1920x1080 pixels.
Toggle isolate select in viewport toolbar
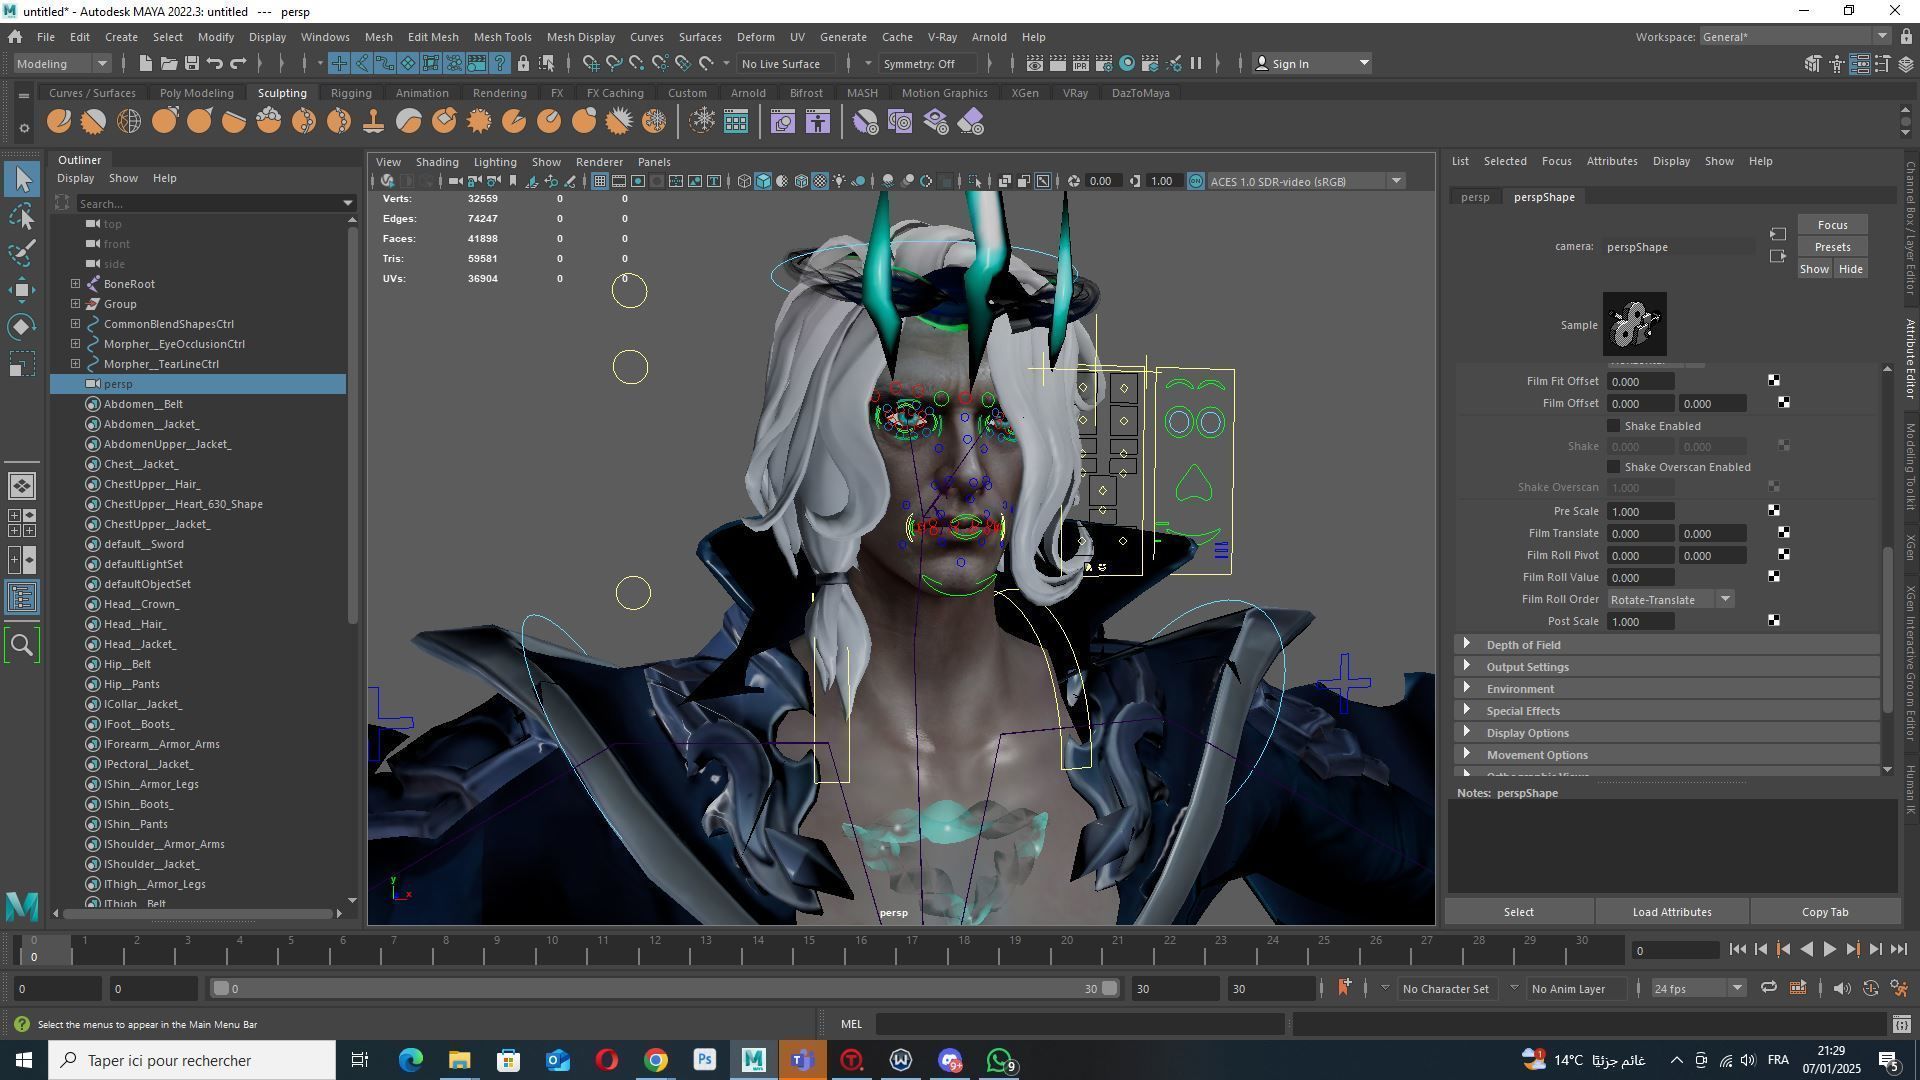coord(976,181)
